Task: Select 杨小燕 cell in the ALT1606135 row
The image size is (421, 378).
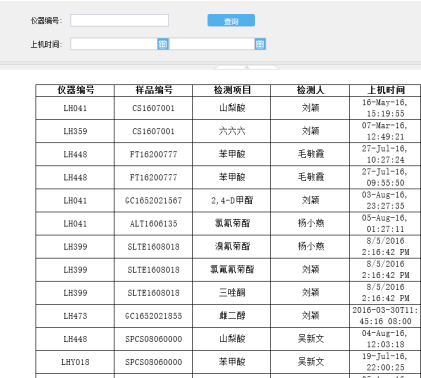Action: coord(310,224)
